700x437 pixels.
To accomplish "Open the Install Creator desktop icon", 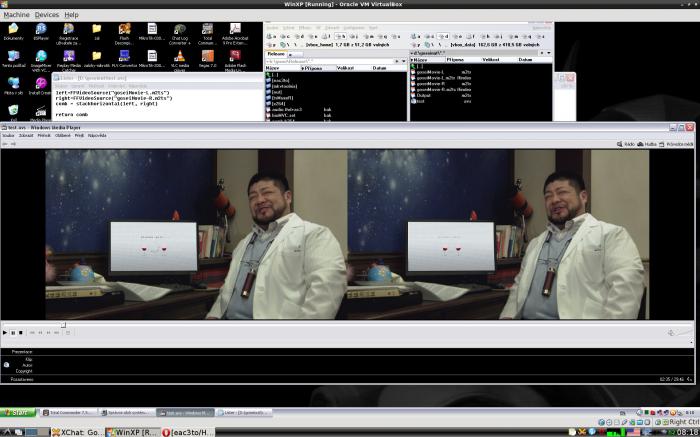I will pos(41,86).
